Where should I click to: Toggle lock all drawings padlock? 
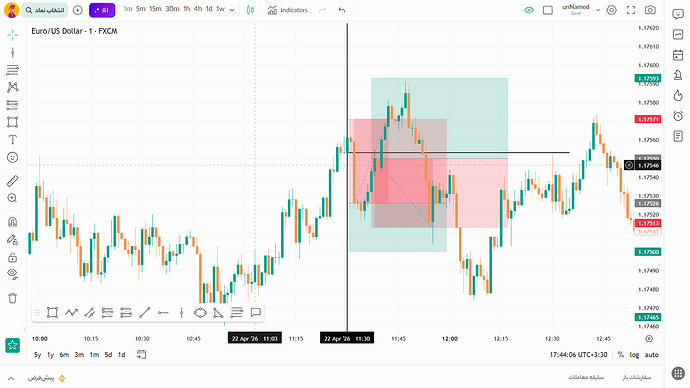[12, 257]
